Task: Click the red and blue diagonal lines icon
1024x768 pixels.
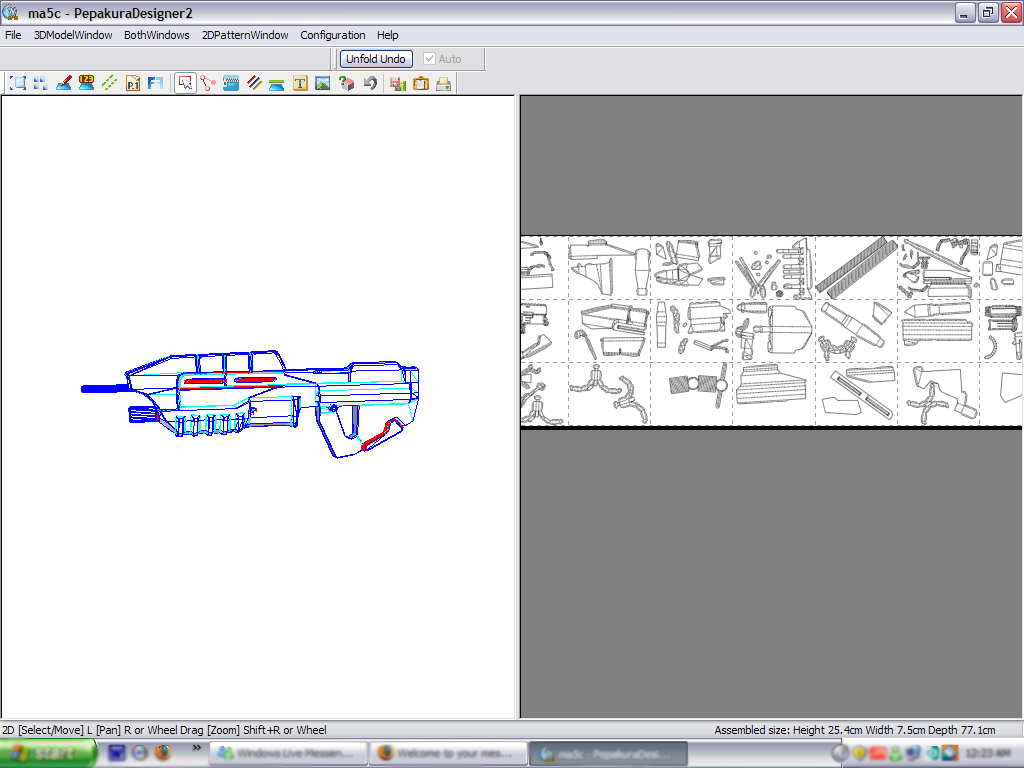Action: (254, 83)
